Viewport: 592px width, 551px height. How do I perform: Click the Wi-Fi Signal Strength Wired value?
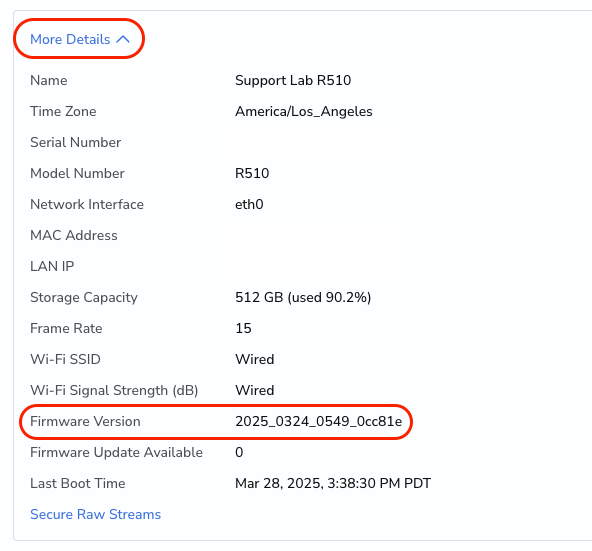pos(254,390)
